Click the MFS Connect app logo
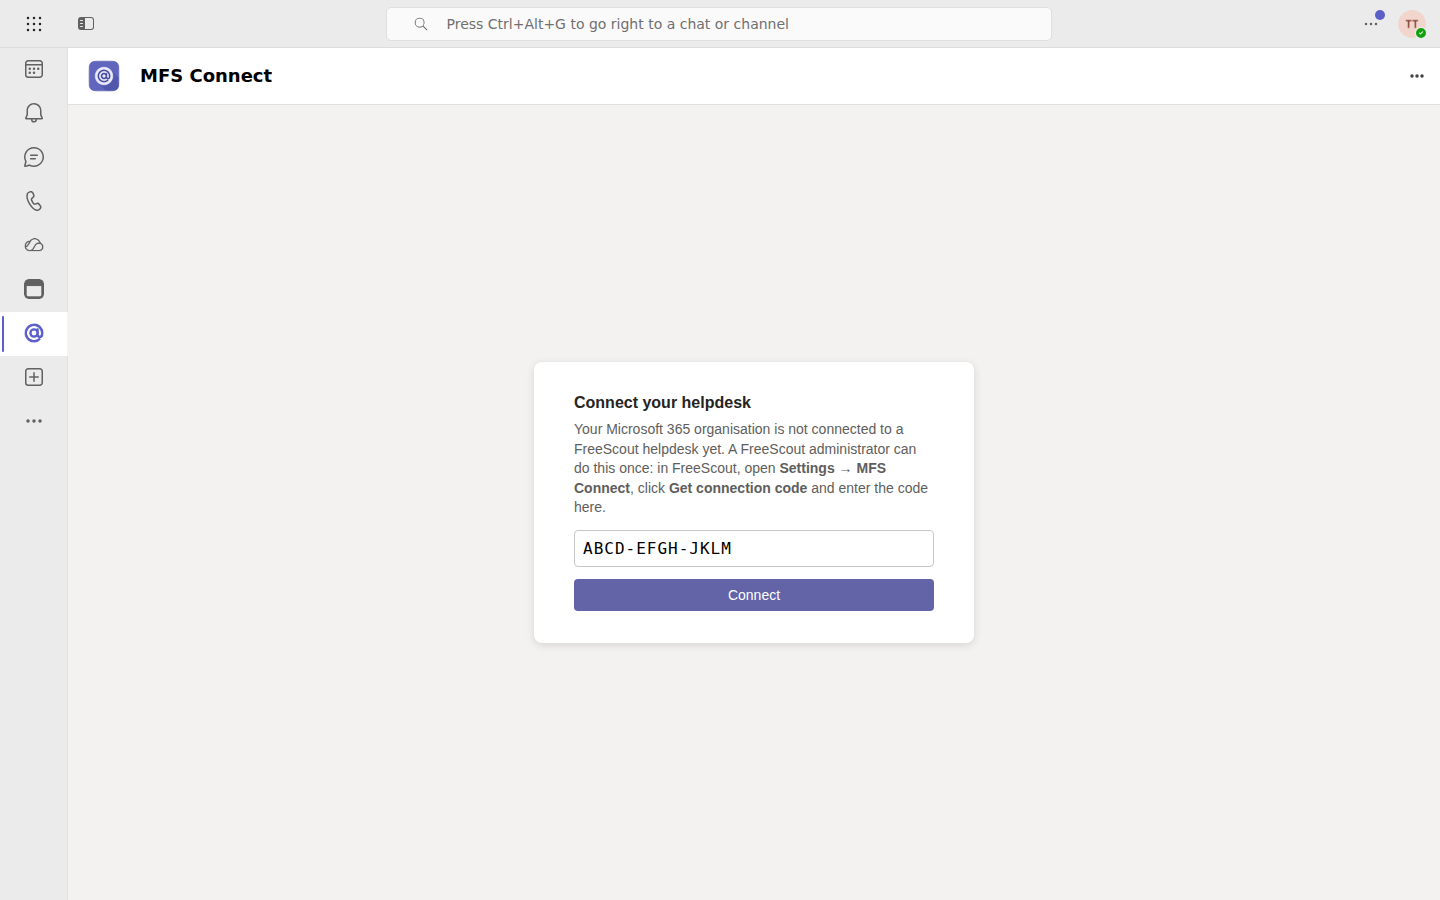The height and width of the screenshot is (900, 1440). (104, 76)
